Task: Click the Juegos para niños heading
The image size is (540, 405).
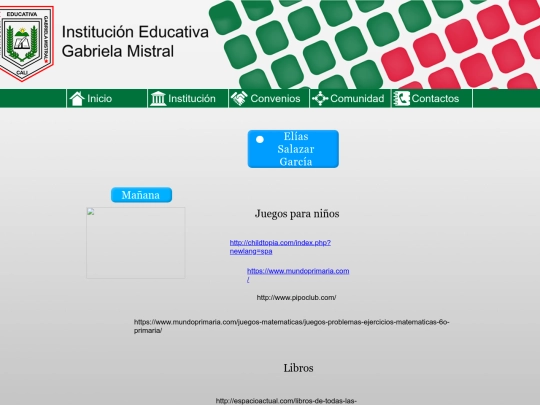Action: click(297, 214)
